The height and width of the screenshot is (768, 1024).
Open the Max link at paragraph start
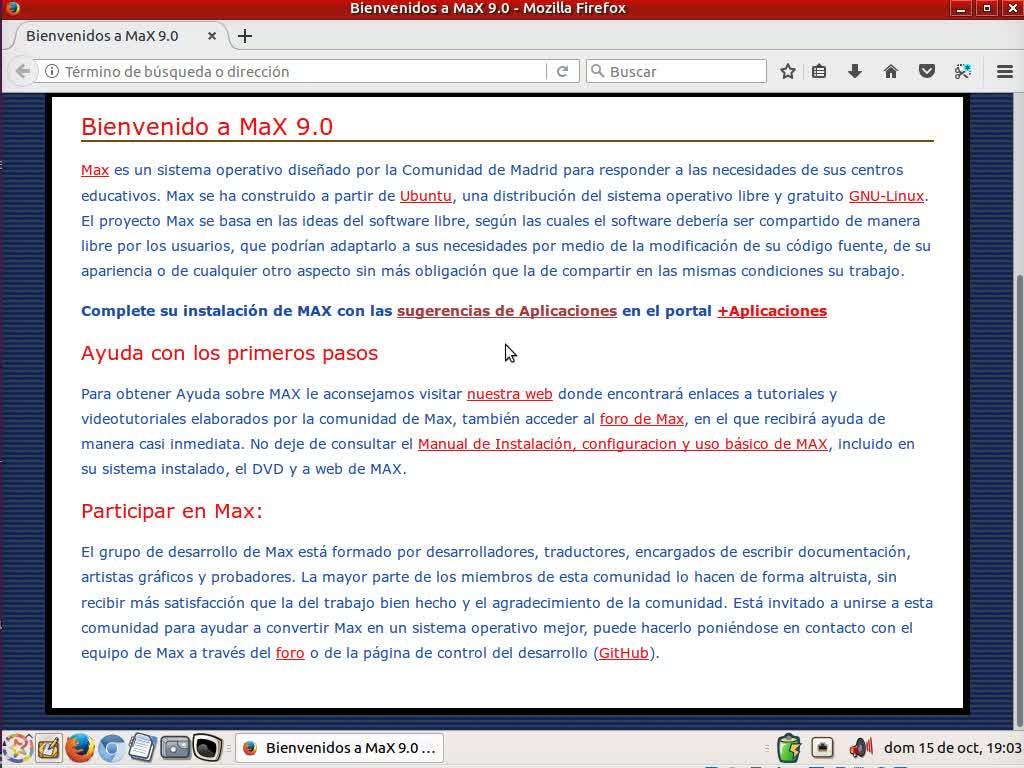[x=95, y=170]
